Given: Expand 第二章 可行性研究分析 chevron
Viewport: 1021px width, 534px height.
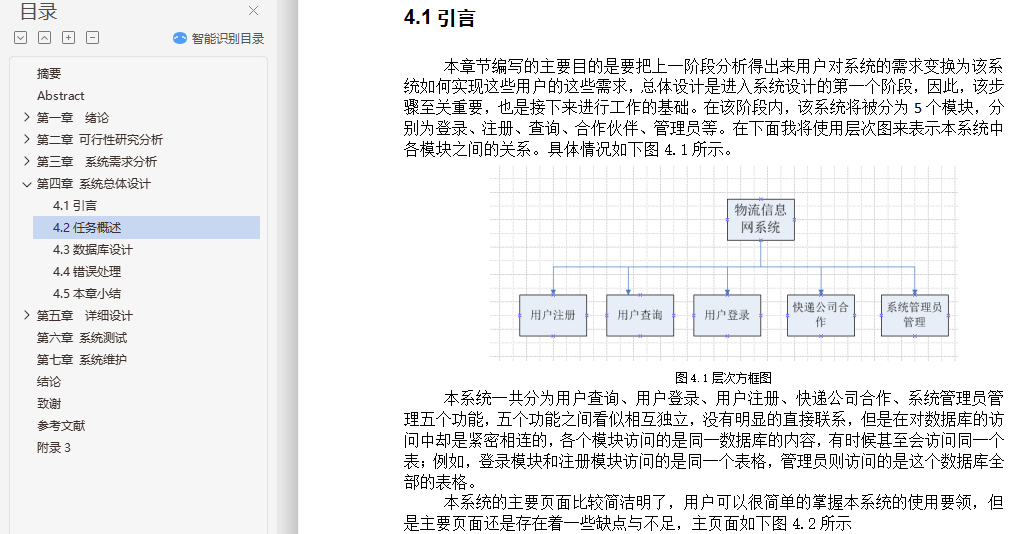Looking at the screenshot, I should [26, 139].
